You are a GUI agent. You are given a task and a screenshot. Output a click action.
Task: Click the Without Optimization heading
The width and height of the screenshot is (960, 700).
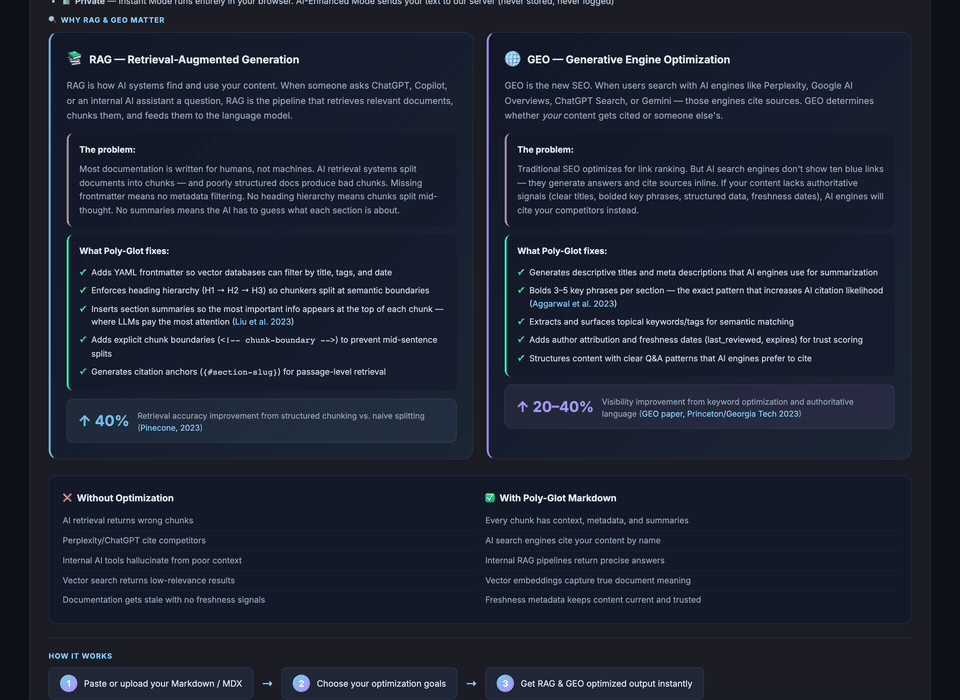click(125, 498)
